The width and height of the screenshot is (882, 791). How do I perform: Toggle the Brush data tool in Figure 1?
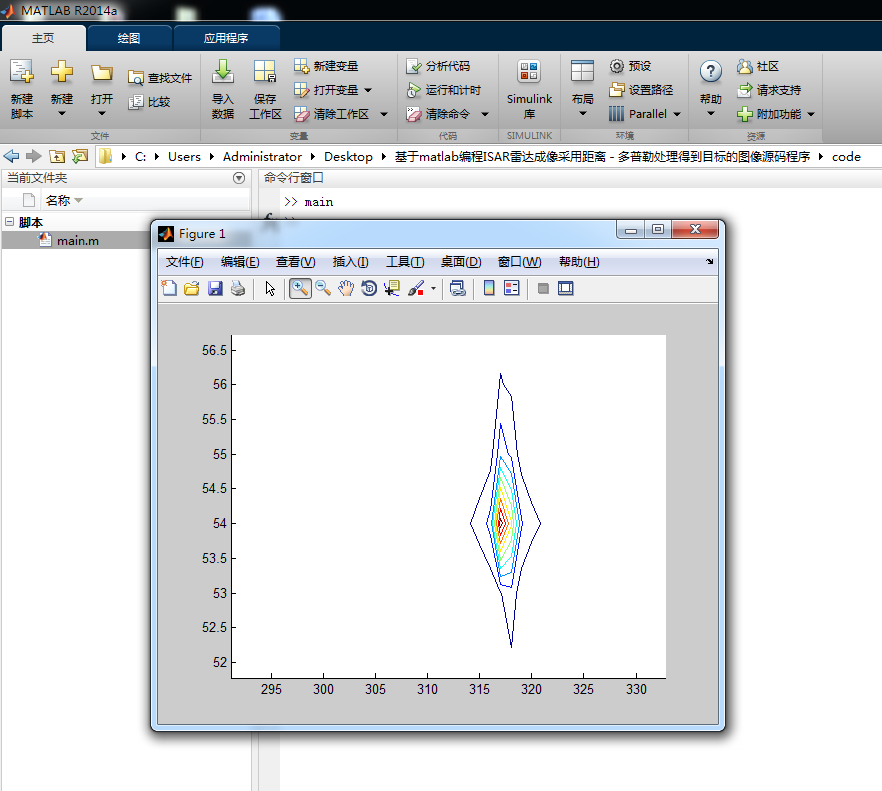pos(416,289)
